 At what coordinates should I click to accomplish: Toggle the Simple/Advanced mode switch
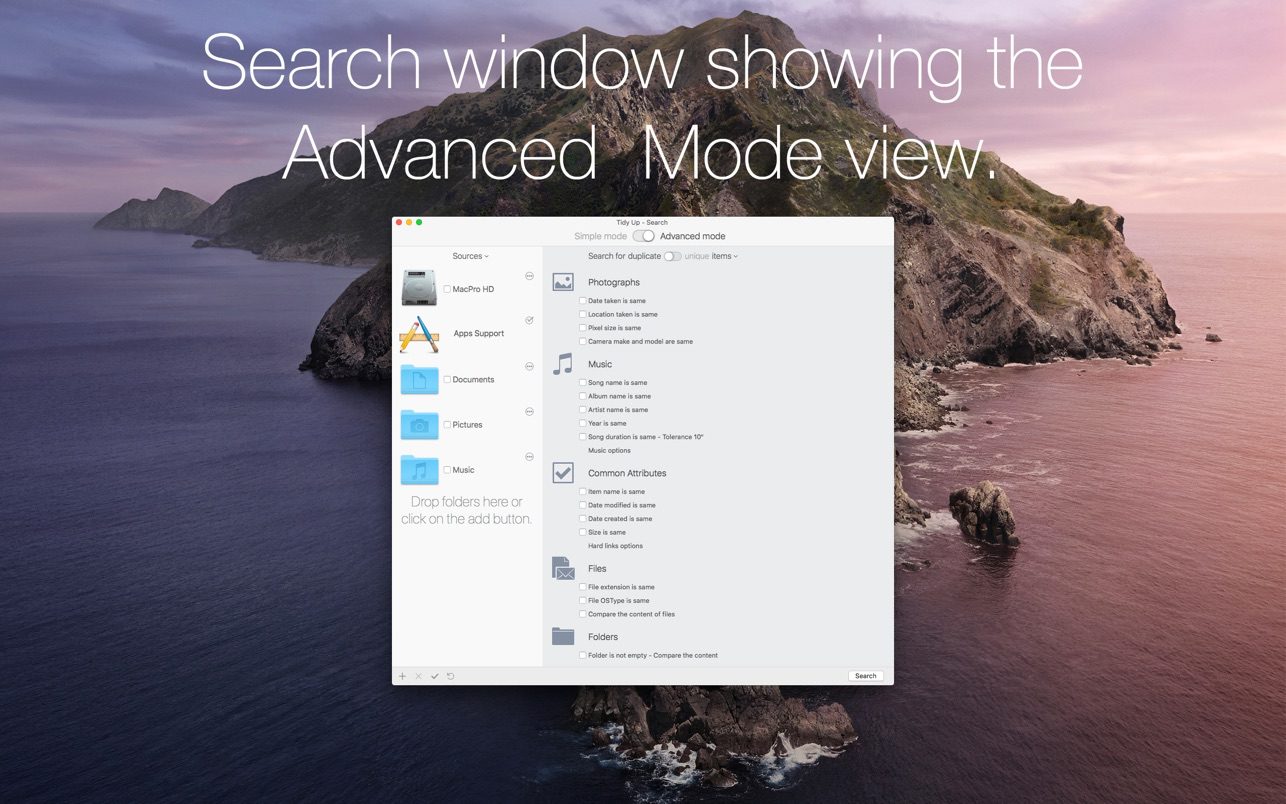tap(643, 236)
